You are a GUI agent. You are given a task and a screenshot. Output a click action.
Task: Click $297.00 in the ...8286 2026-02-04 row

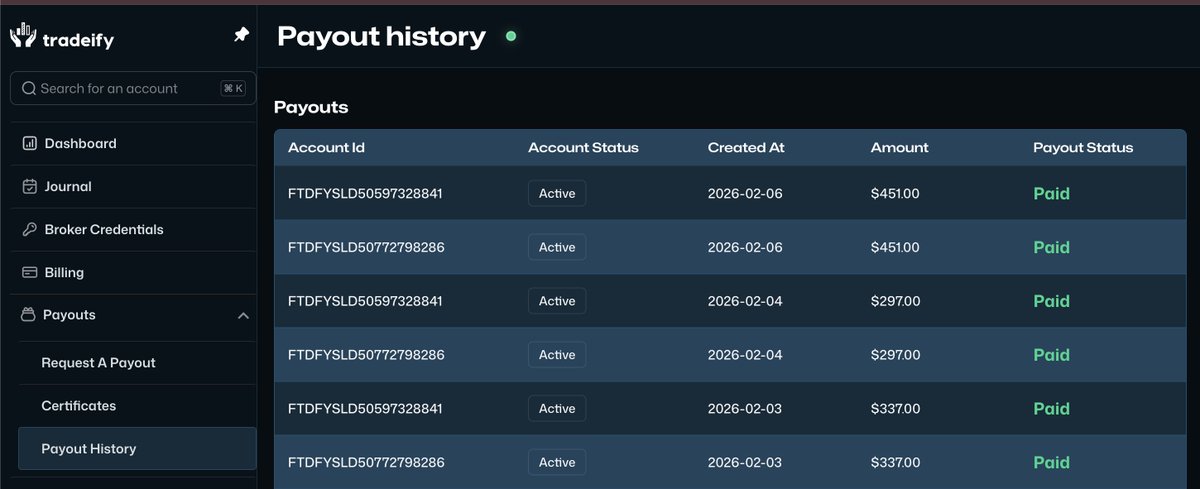(x=896, y=355)
